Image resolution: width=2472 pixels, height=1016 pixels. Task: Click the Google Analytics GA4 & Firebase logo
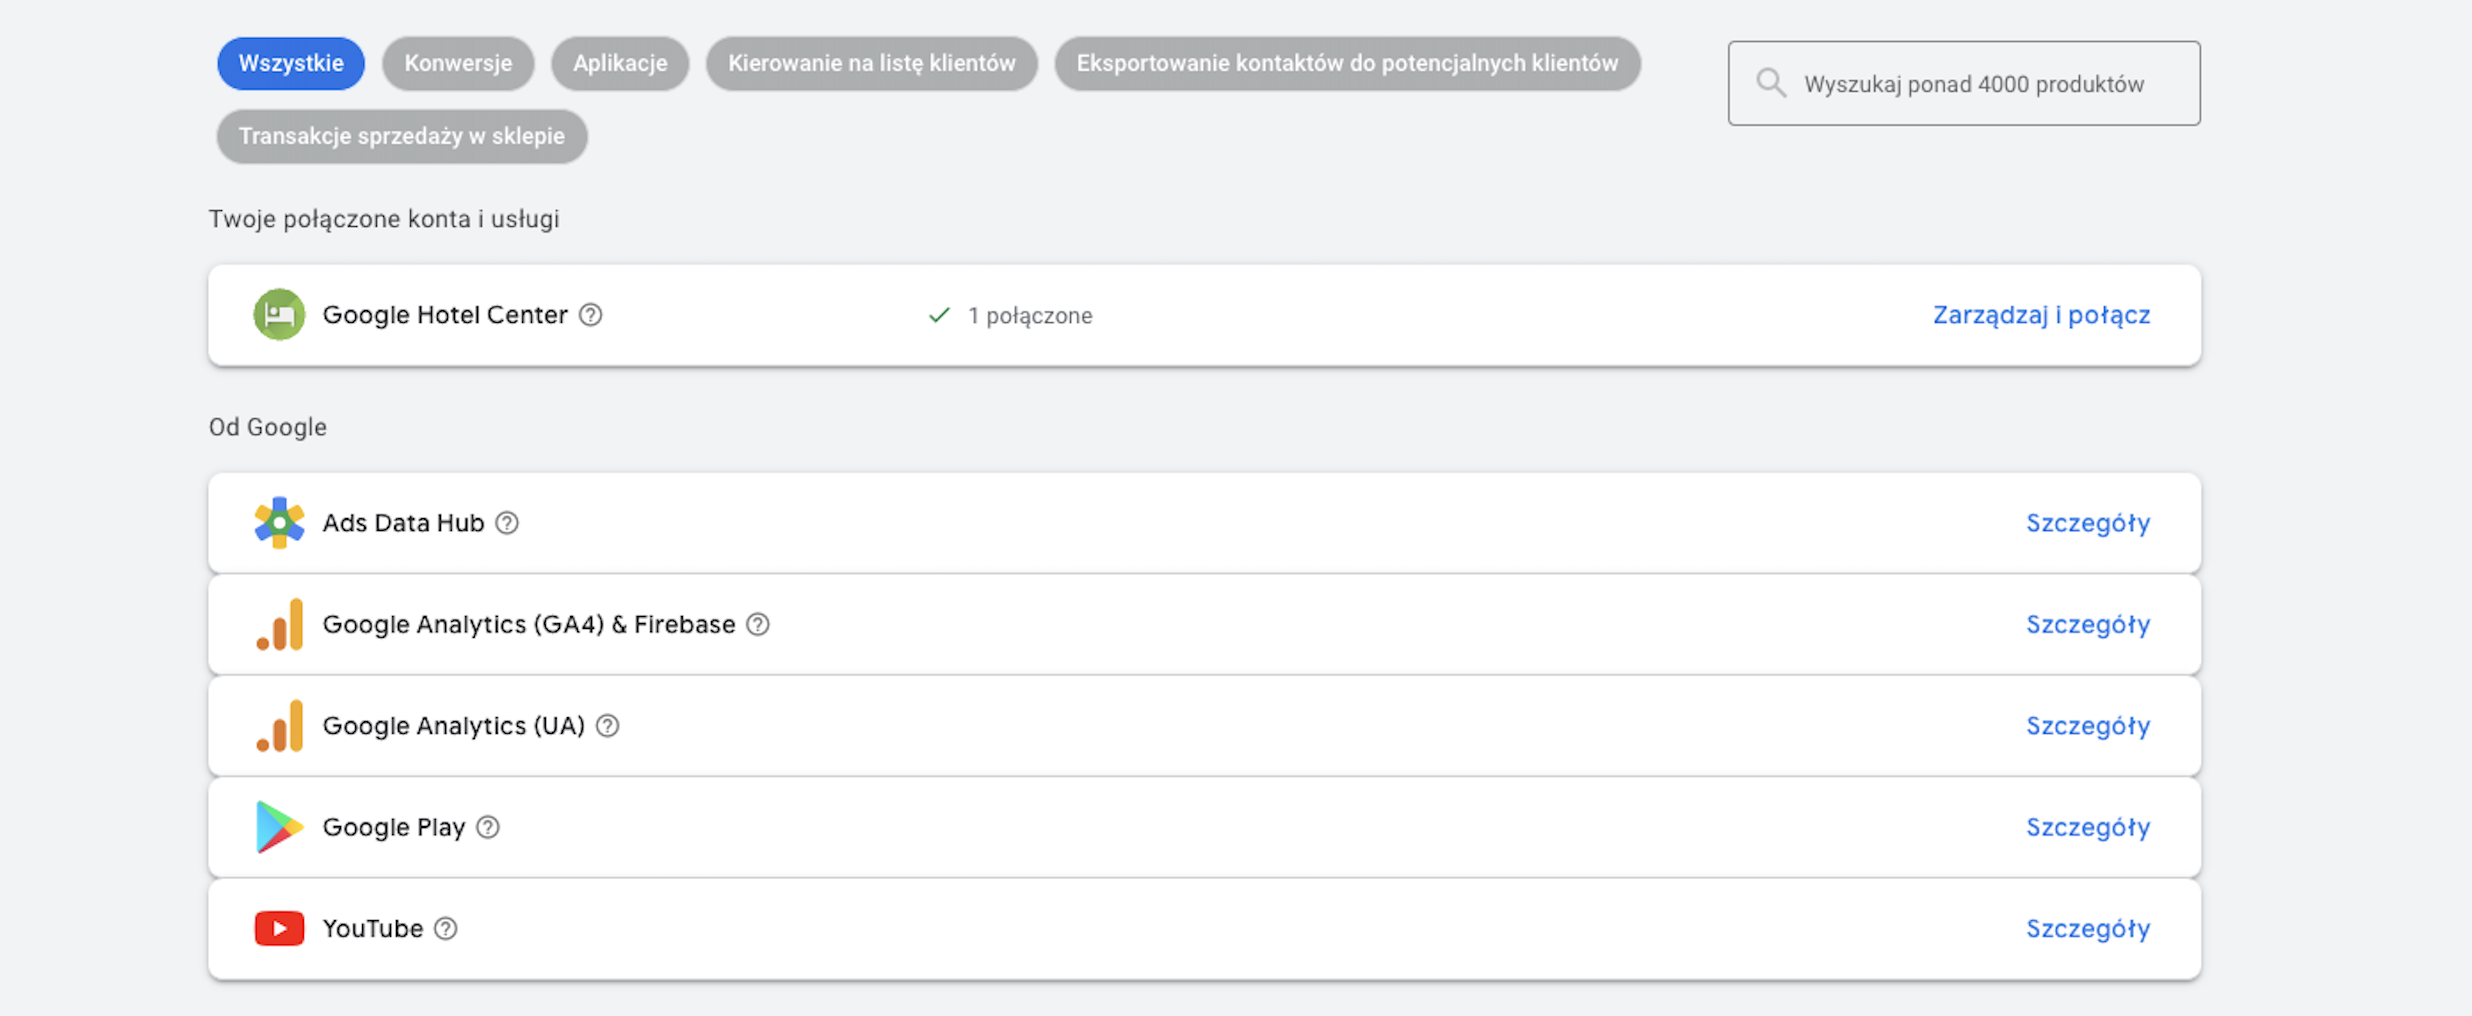280,624
